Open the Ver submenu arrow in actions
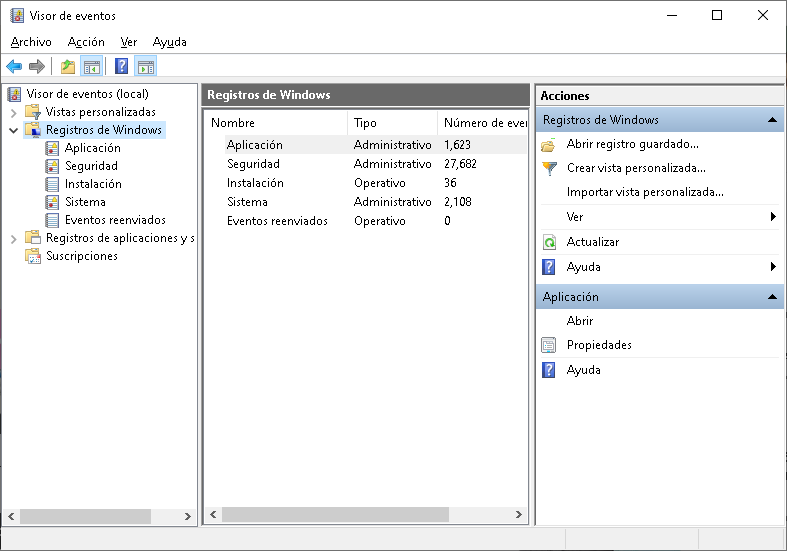 pyautogui.click(x=773, y=217)
